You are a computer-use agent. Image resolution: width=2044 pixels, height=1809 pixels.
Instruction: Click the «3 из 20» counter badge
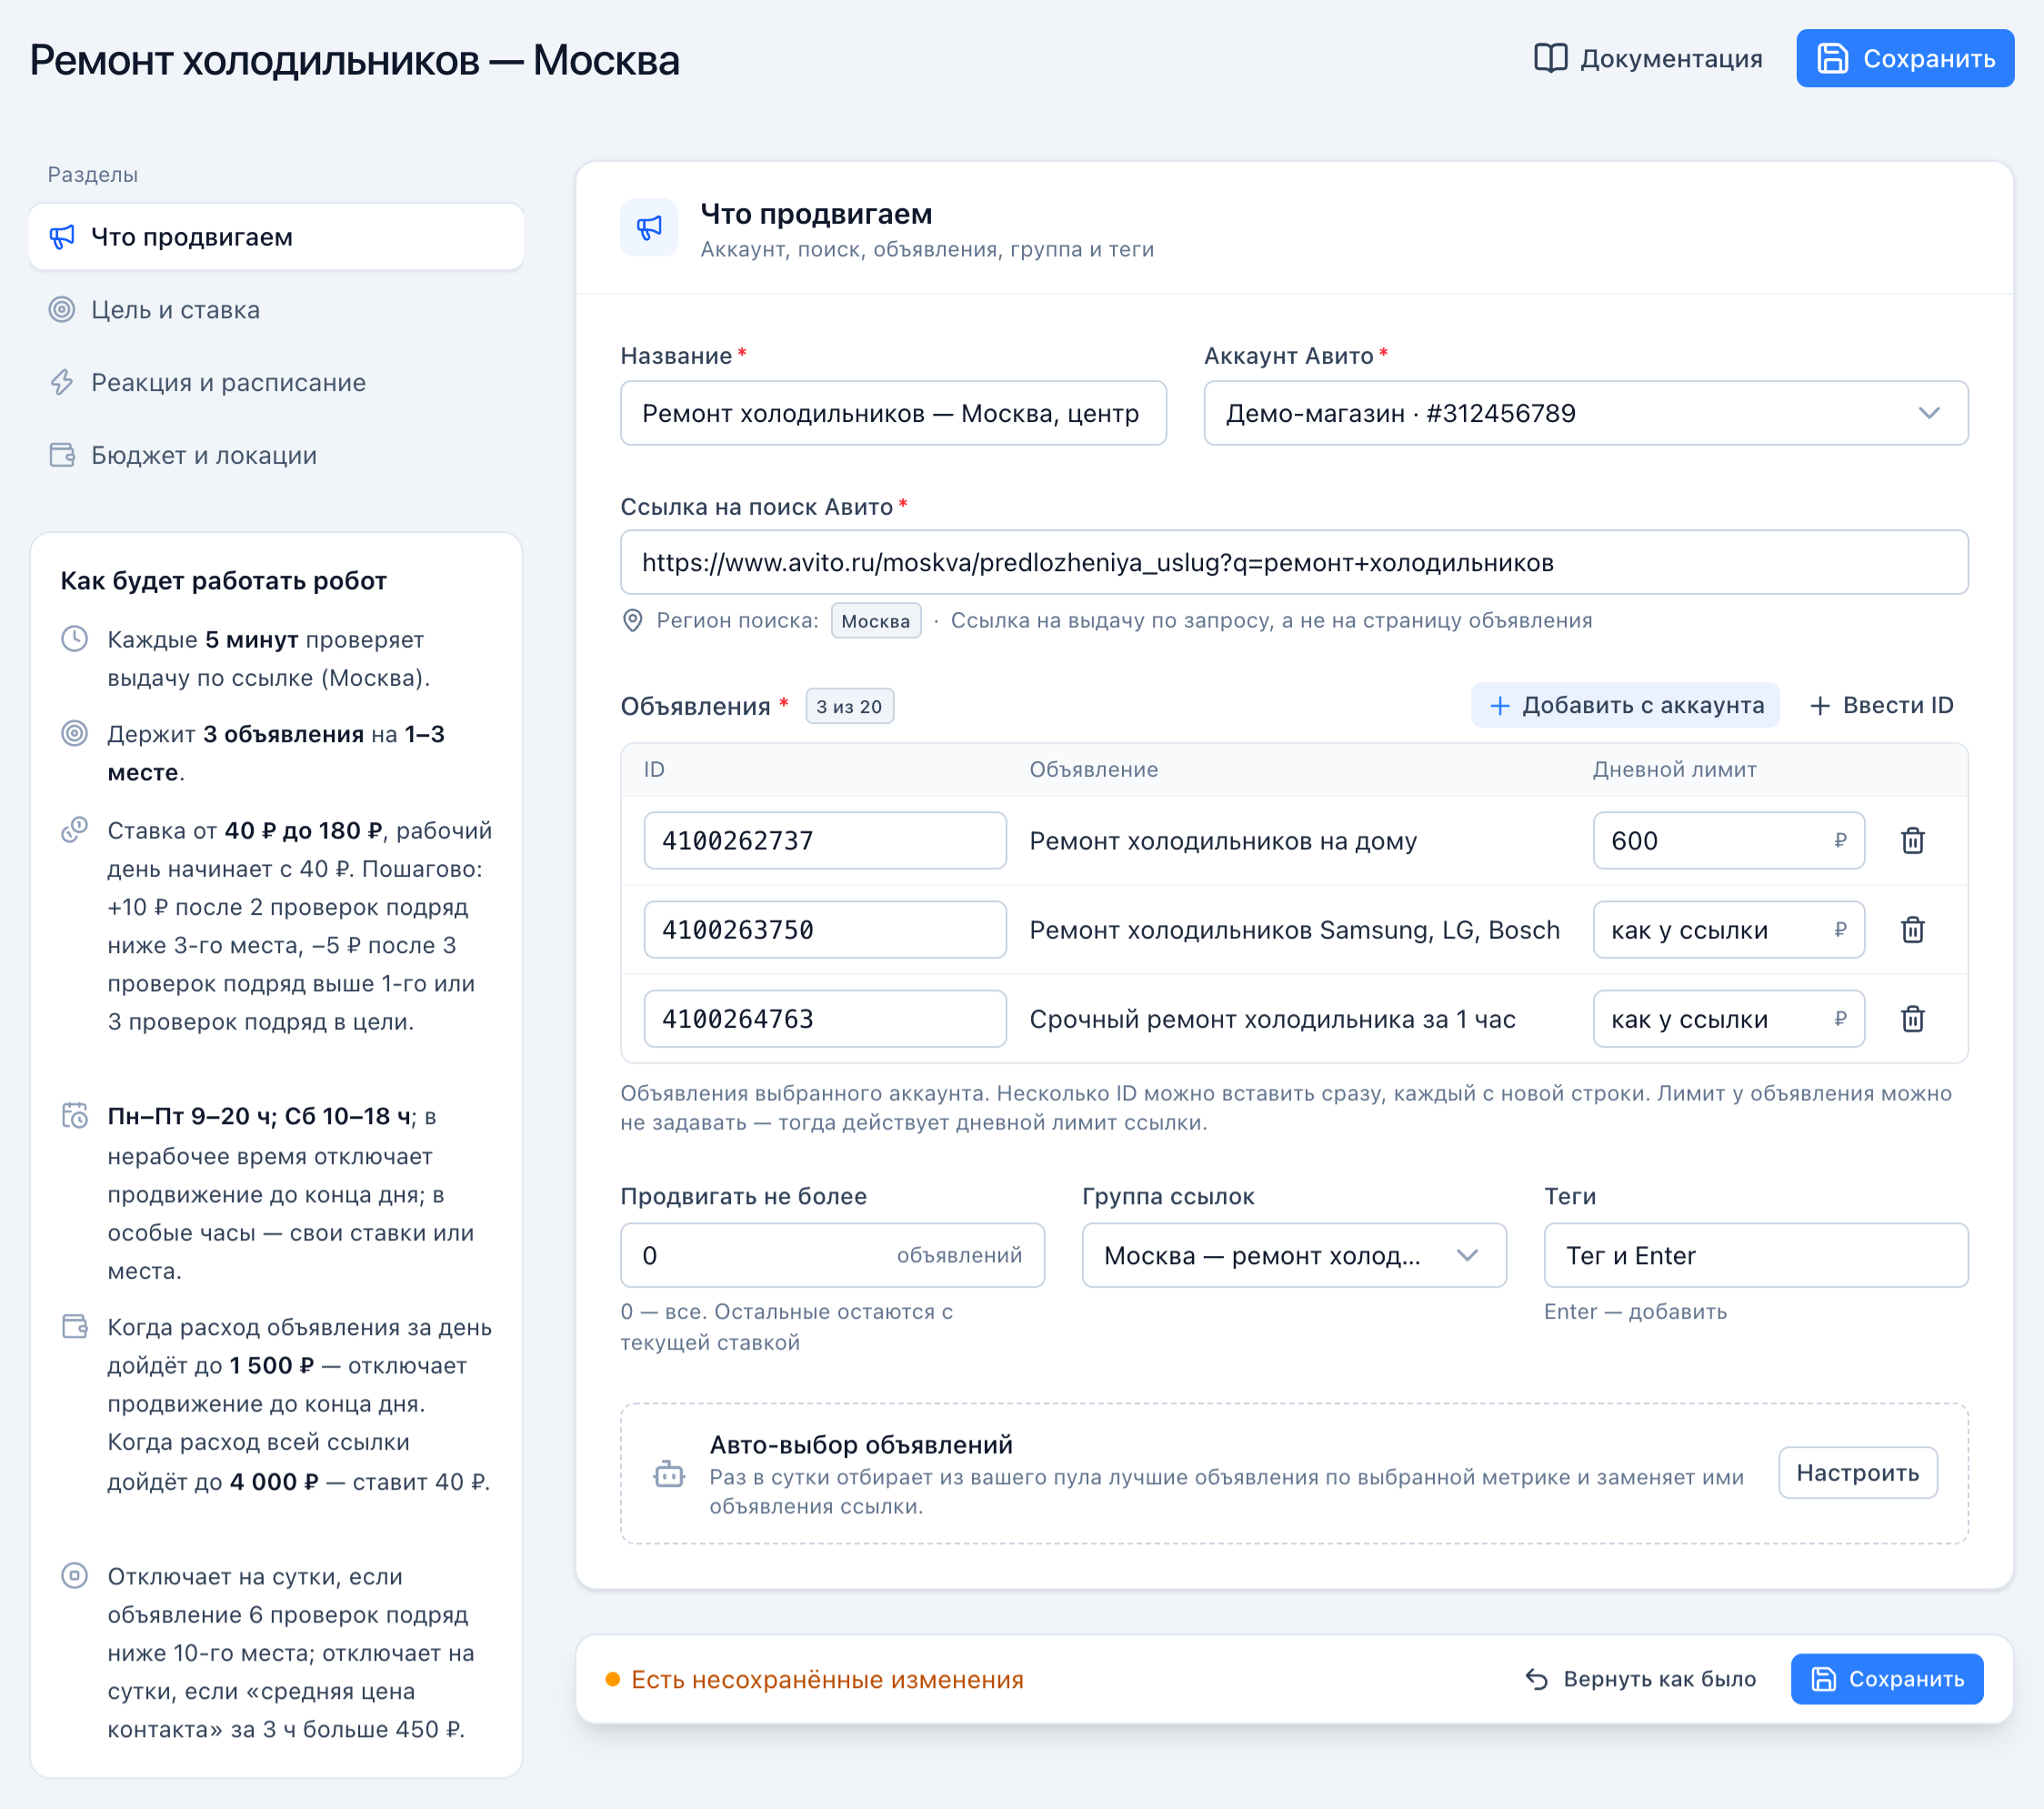[x=849, y=706]
